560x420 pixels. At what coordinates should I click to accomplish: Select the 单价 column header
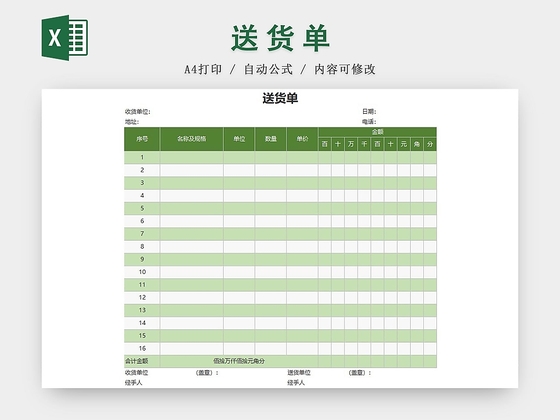pyautogui.click(x=302, y=139)
